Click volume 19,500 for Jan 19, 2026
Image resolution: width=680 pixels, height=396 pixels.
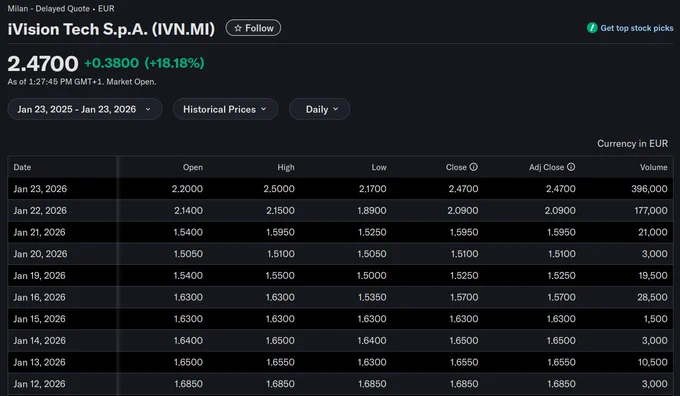click(x=653, y=275)
